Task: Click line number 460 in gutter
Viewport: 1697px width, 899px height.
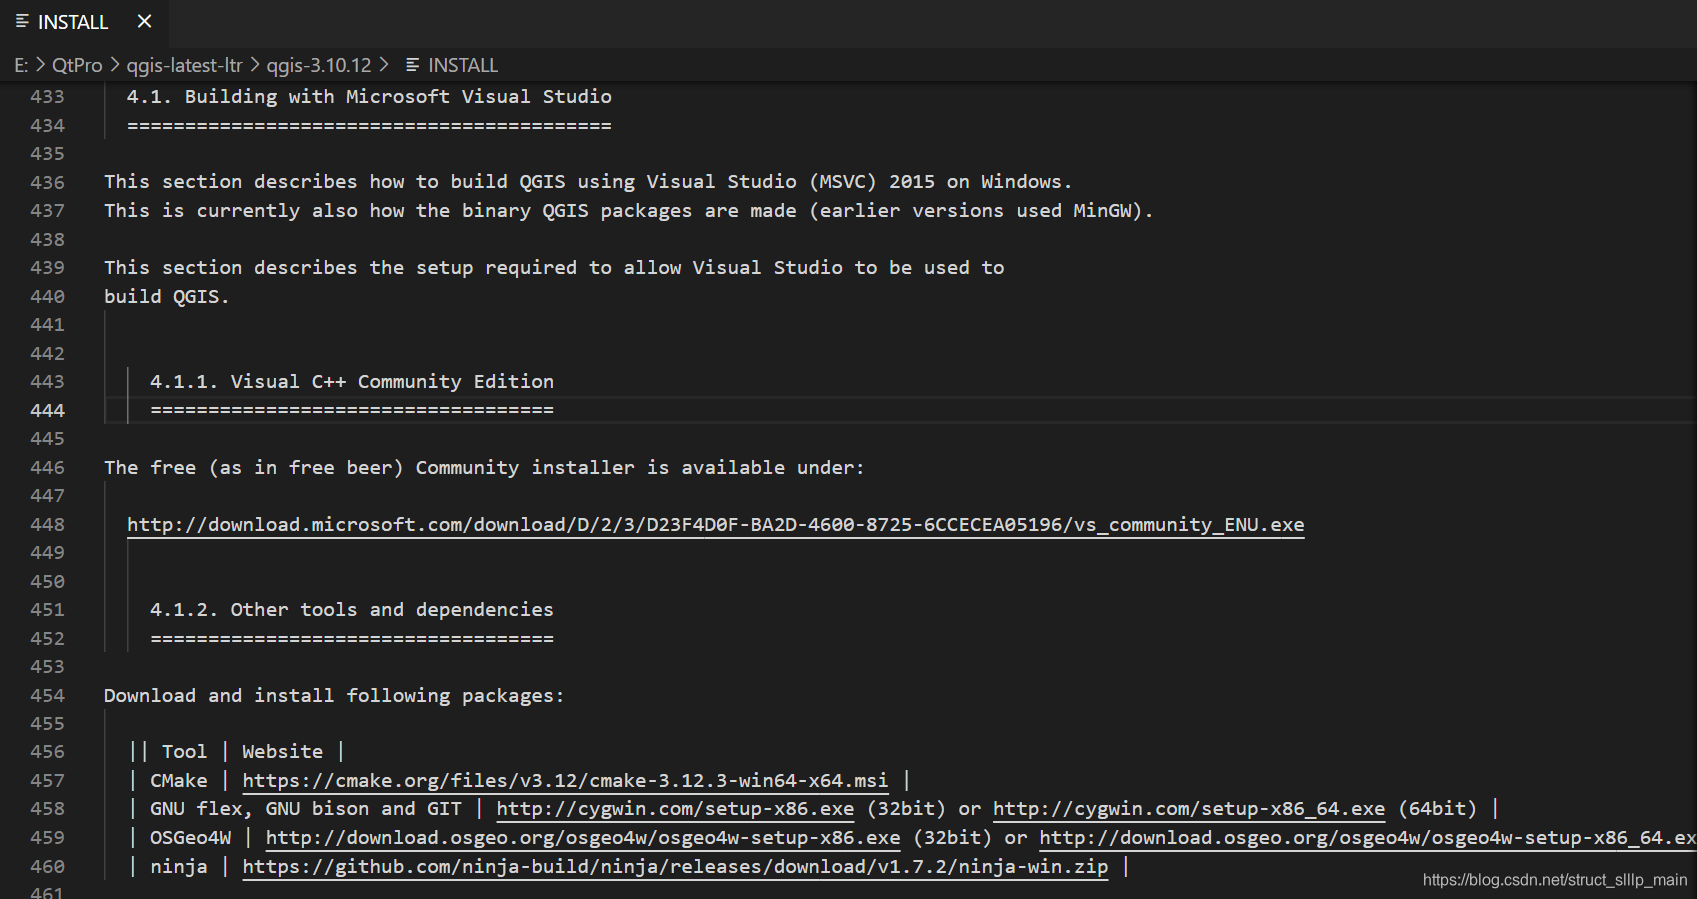Action: click(47, 867)
